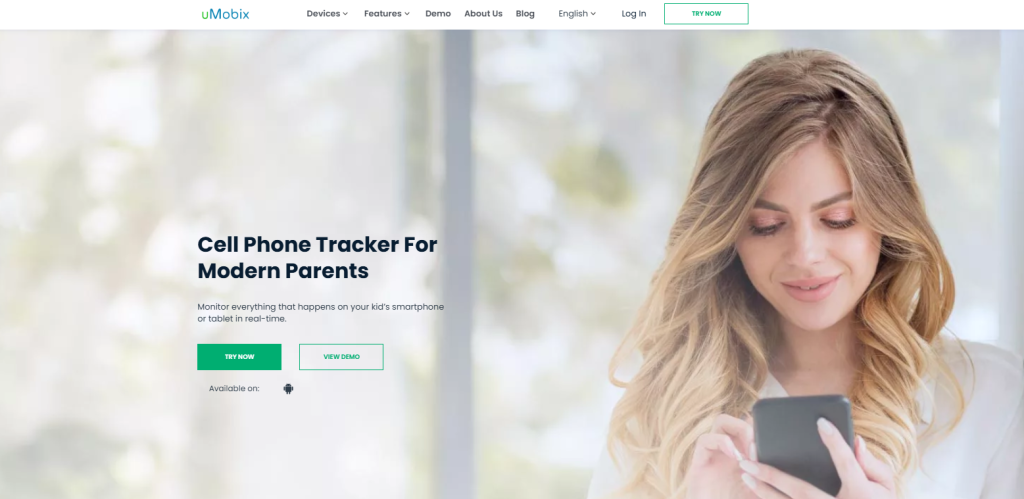Click the chevron arrow next to English
Screen dimensions: 1024x499
593,14
